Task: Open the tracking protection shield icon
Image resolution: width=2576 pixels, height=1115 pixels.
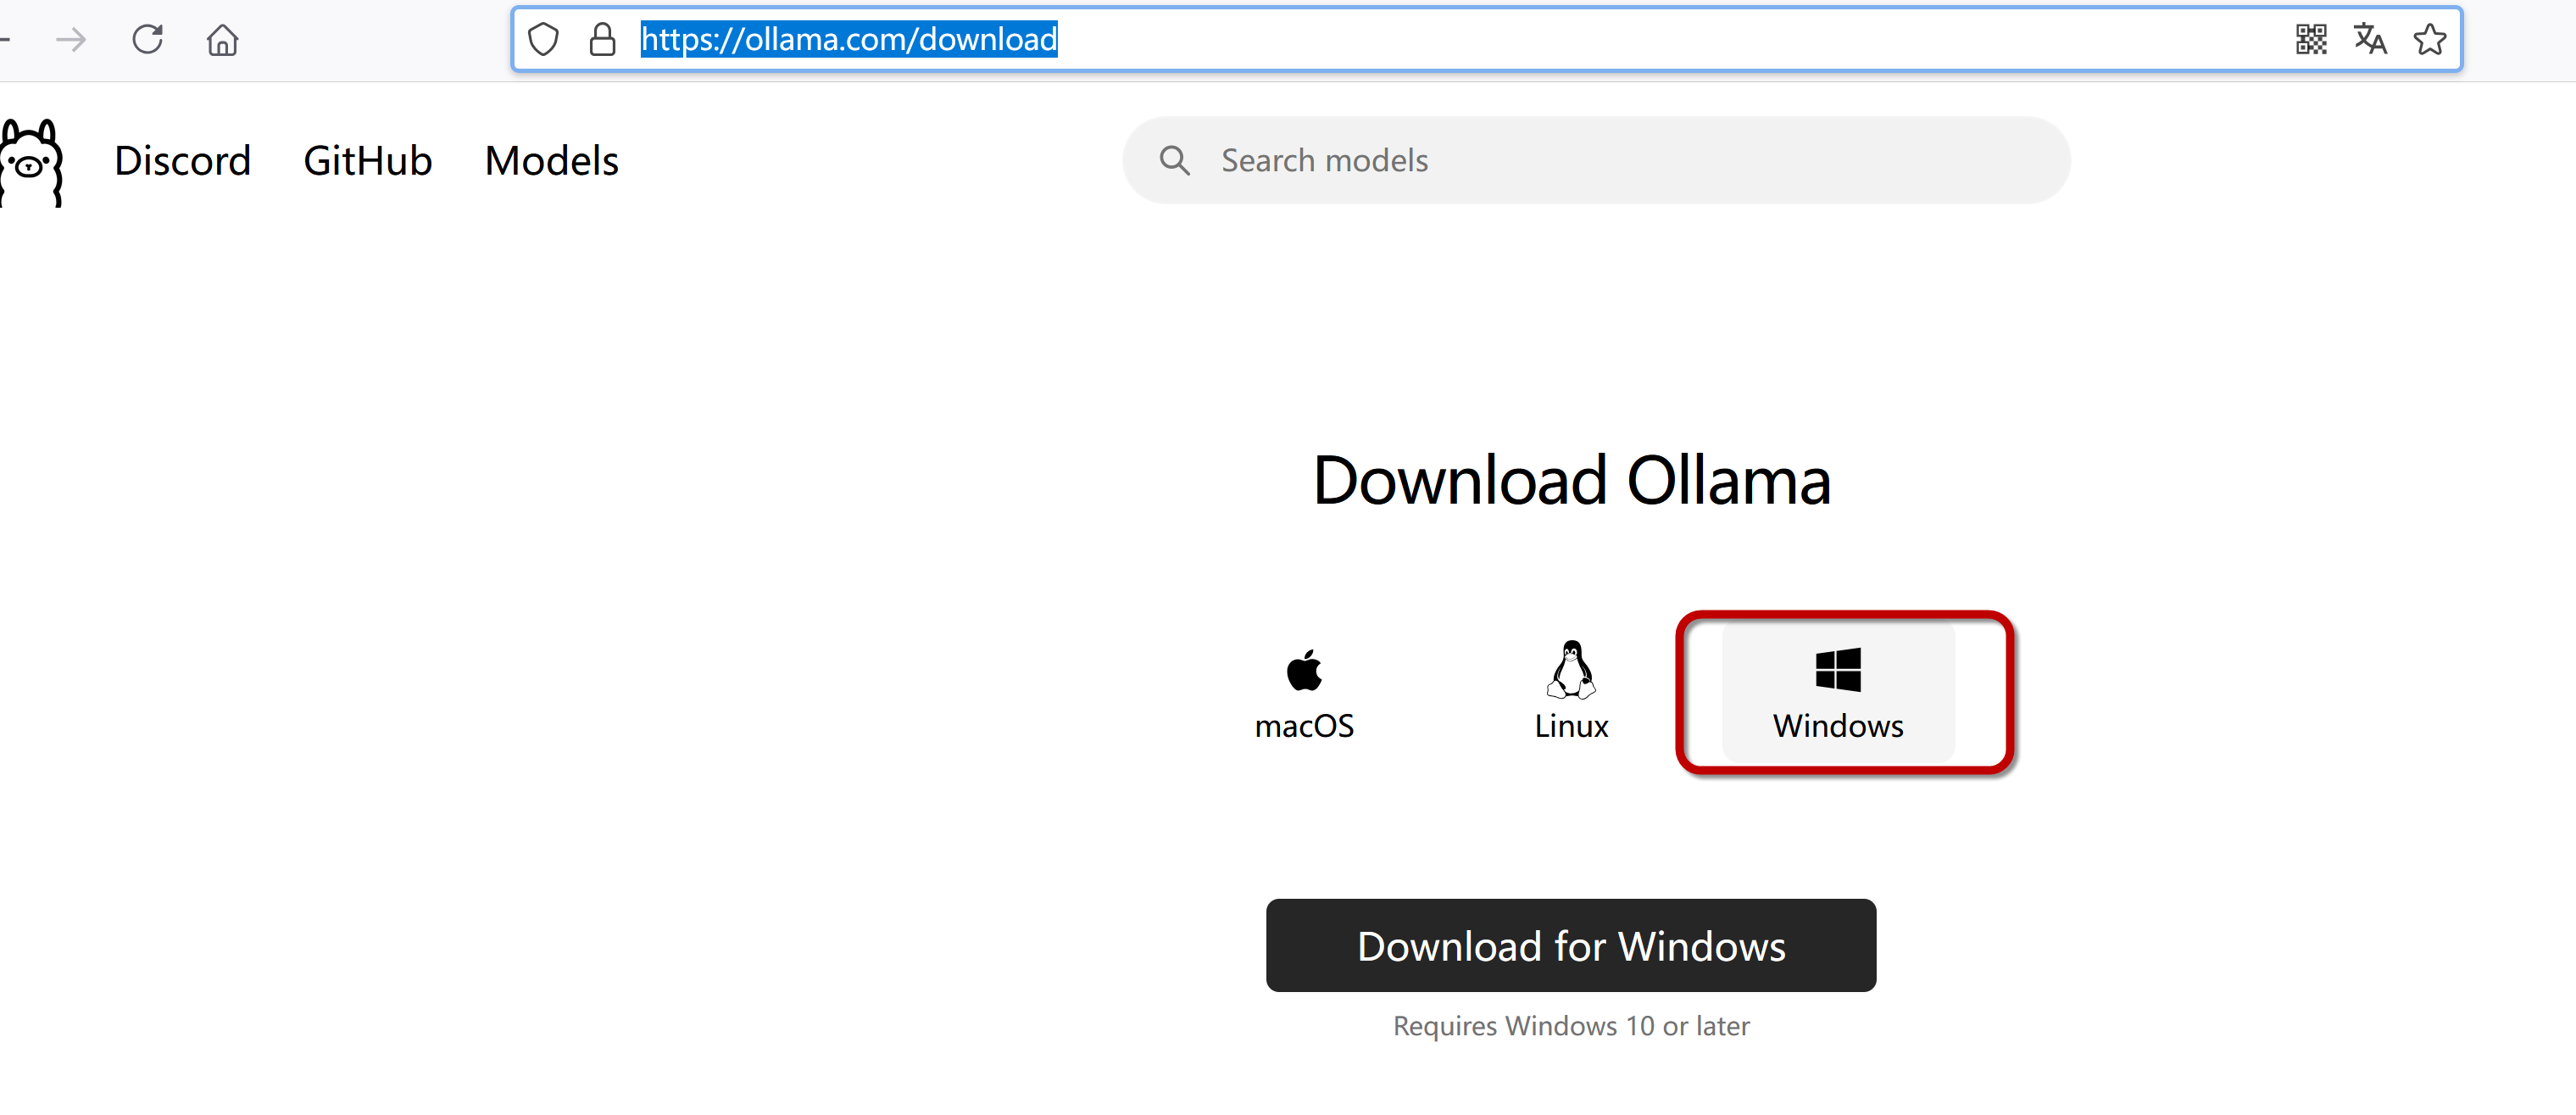Action: pos(543,40)
